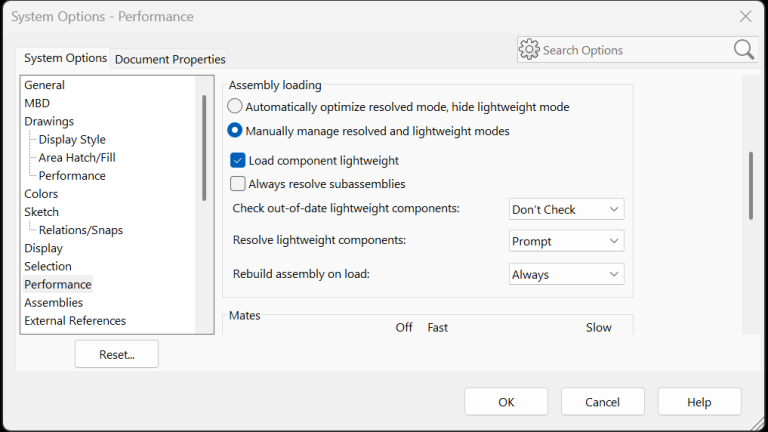Screen dimensions: 768x432
Task: Close the System Options dialog
Action: (x=745, y=17)
